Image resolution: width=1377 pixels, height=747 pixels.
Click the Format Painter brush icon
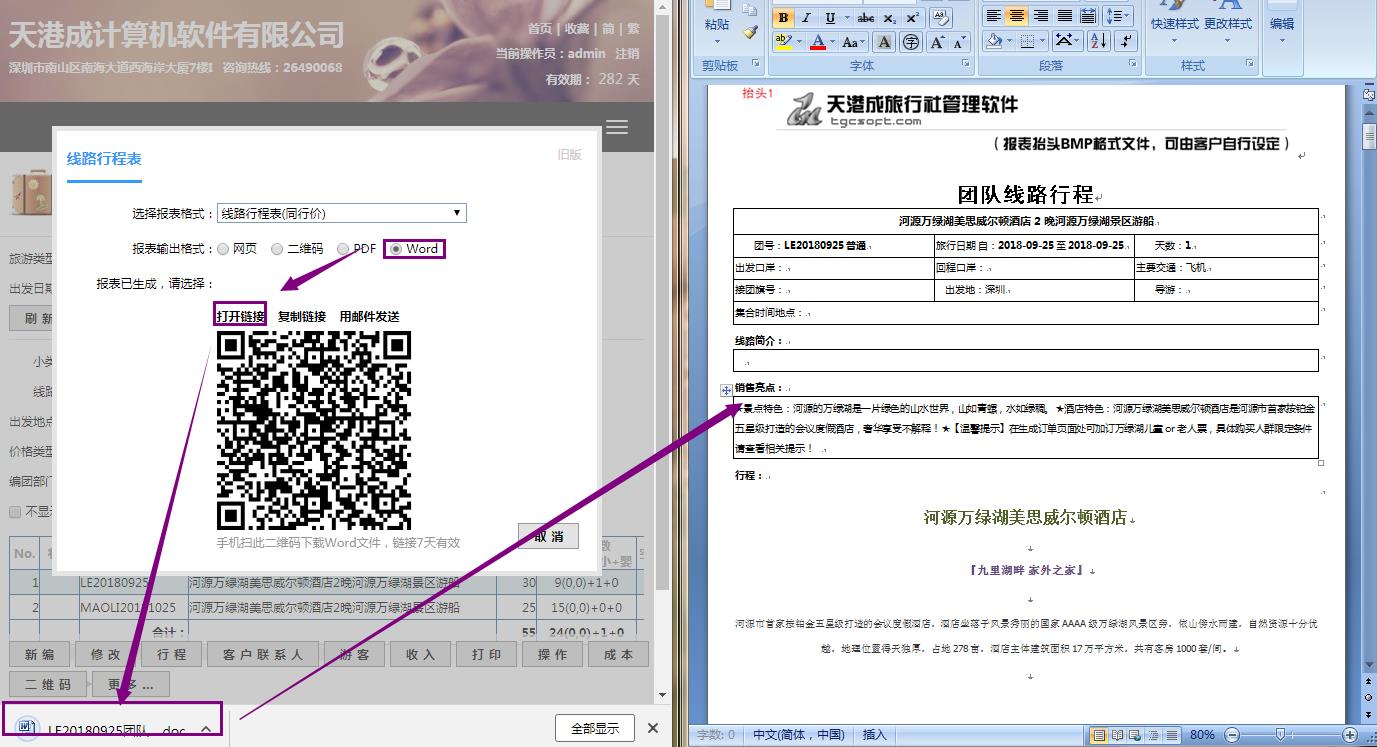751,32
